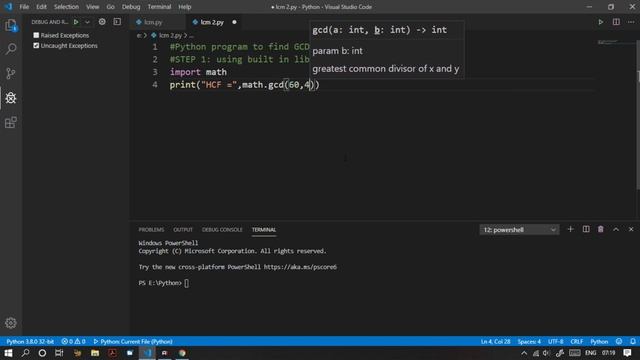The height and width of the screenshot is (360, 640).
Task: Open the terminal selector '12: powershell' dropdown
Action: (x=519, y=230)
